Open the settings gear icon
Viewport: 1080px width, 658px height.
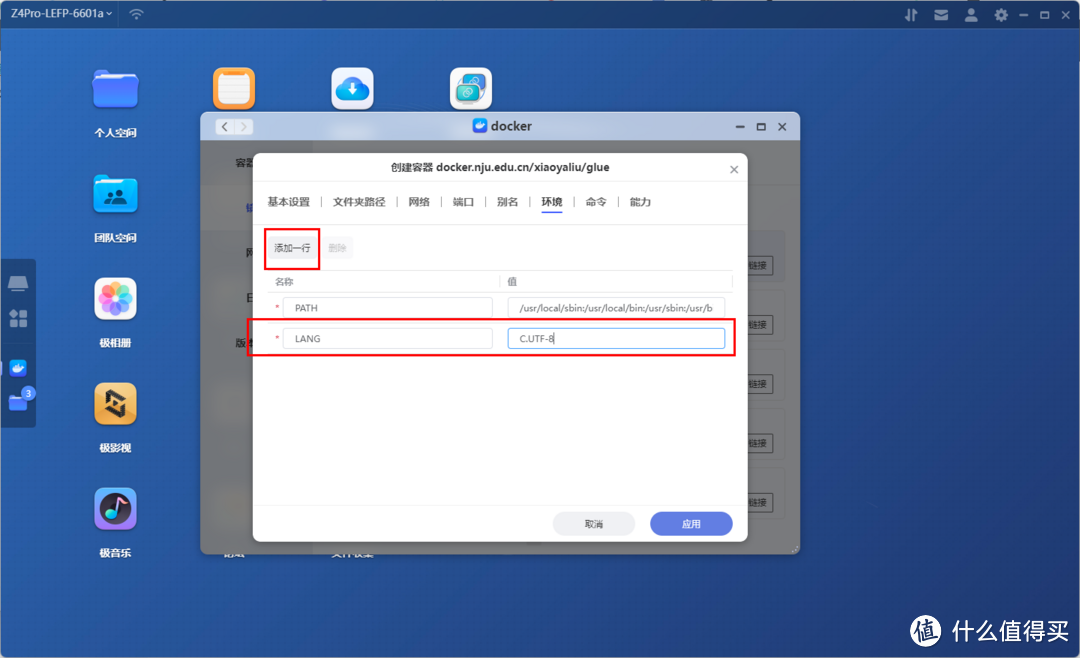[1001, 14]
